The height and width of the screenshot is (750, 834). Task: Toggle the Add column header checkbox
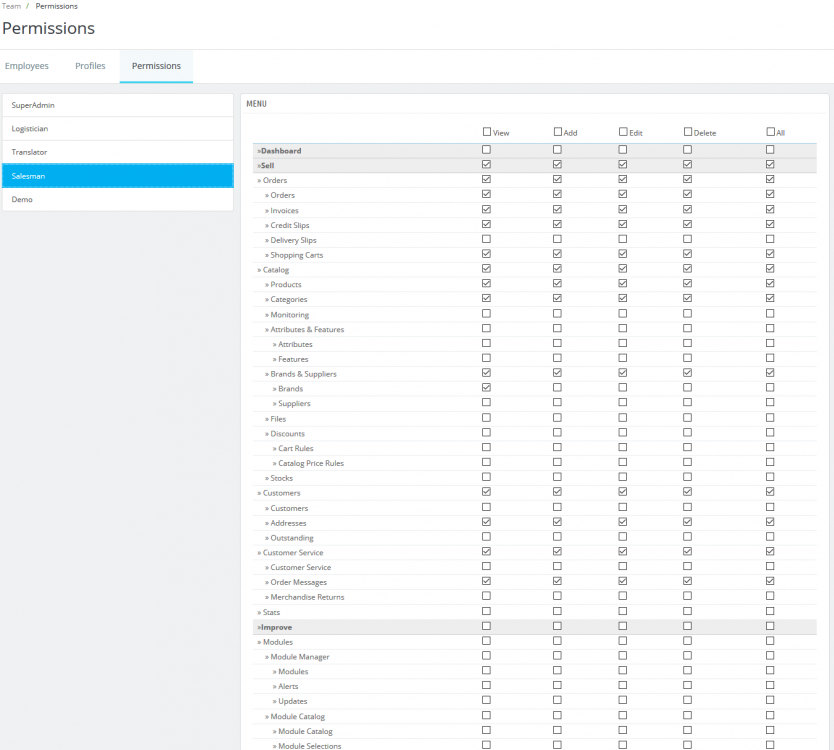[557, 131]
